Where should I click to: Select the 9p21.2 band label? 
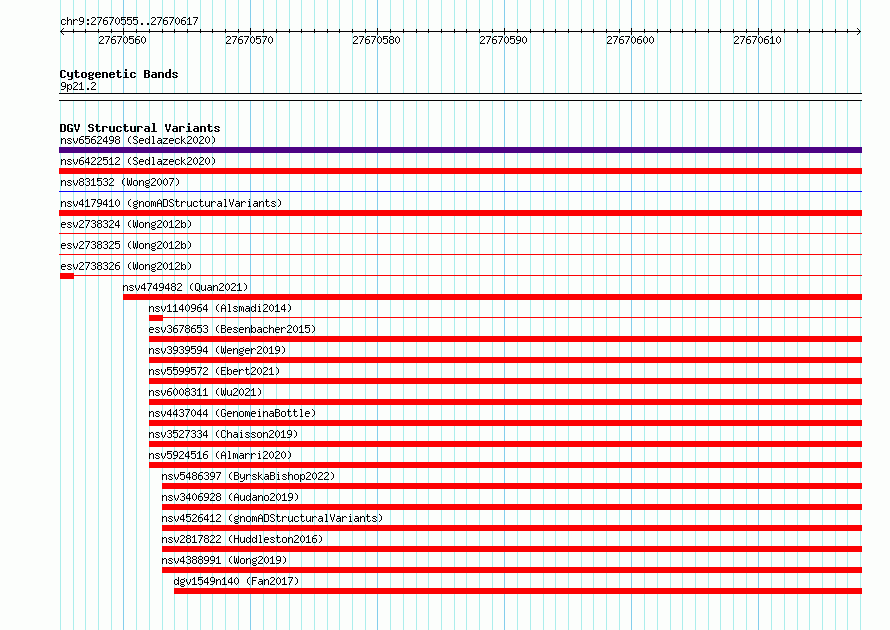click(x=78, y=86)
